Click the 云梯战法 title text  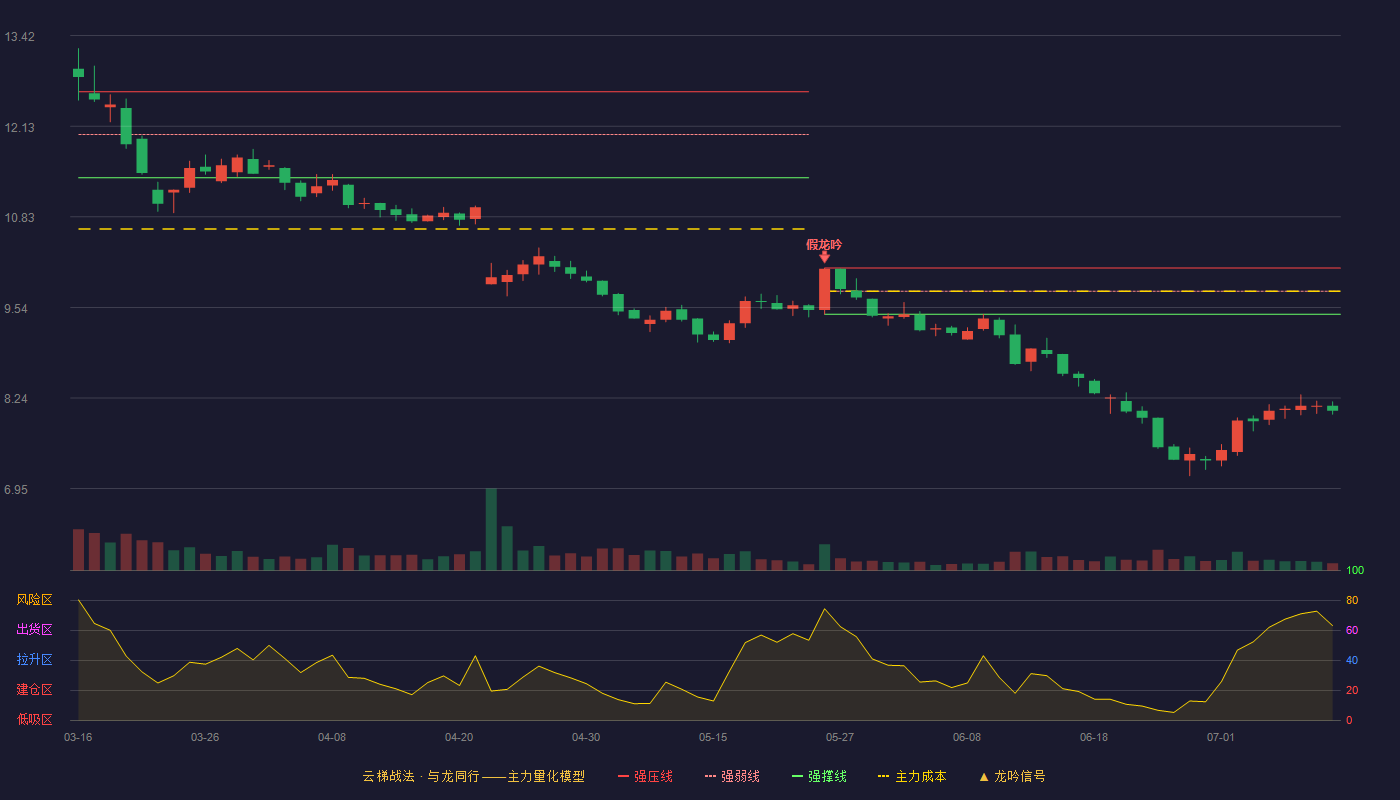click(388, 776)
